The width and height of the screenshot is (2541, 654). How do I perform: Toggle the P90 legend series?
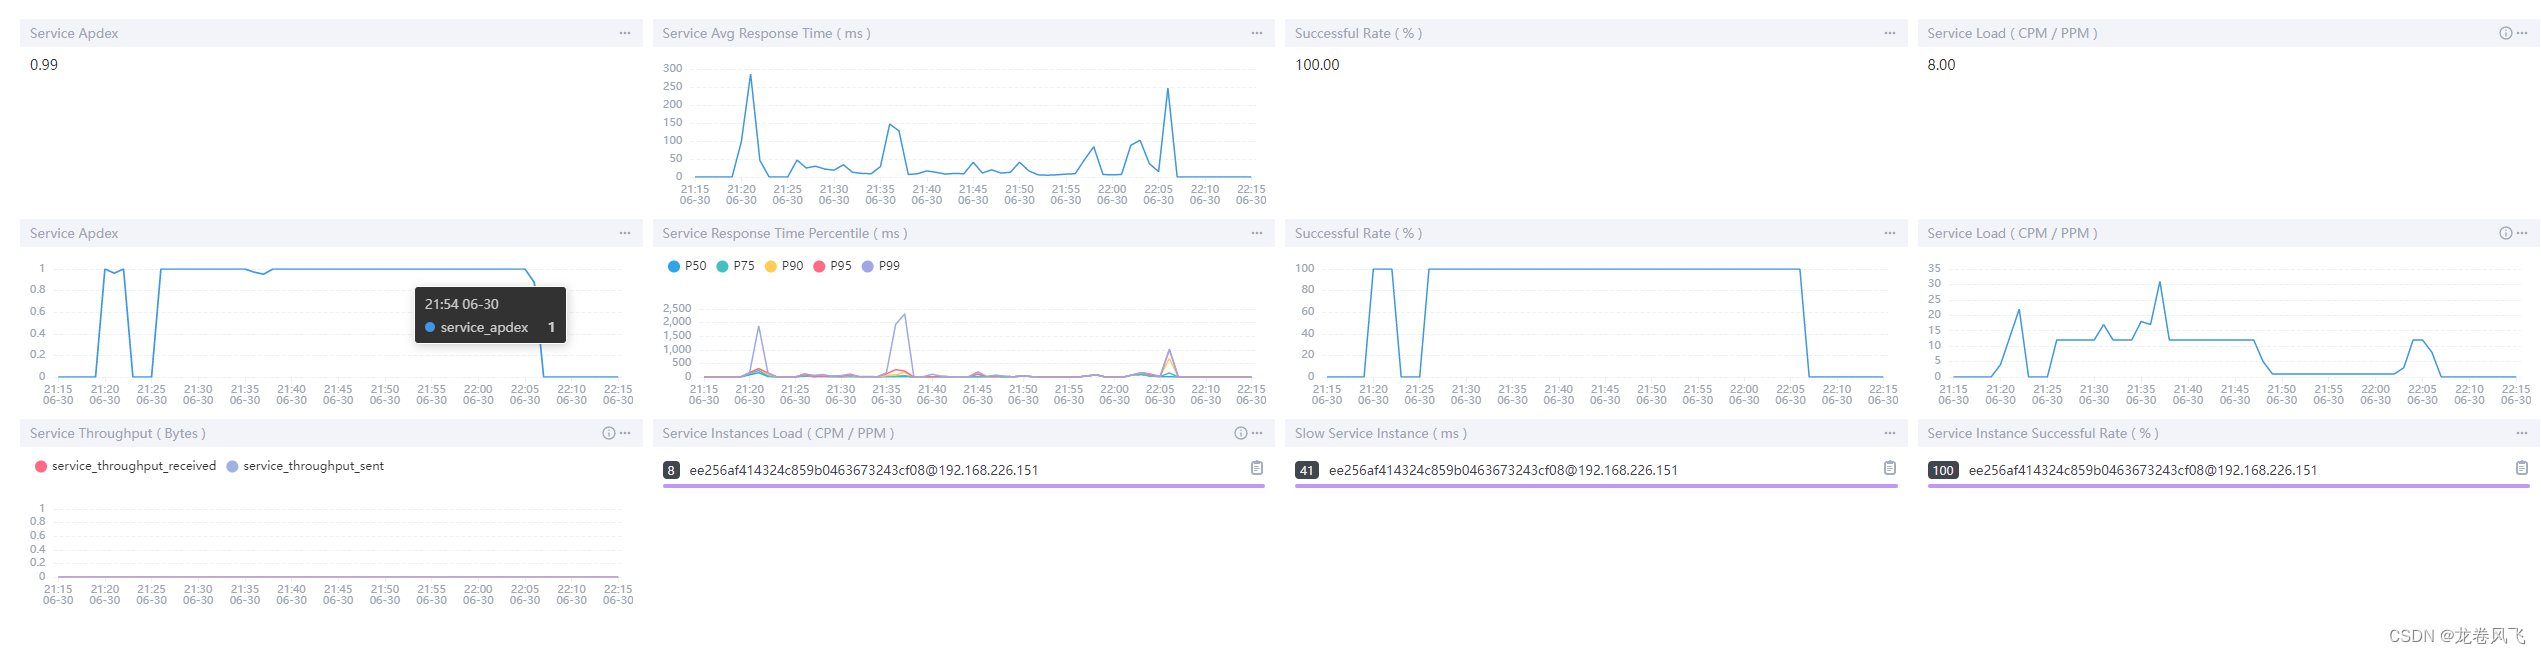(x=784, y=266)
